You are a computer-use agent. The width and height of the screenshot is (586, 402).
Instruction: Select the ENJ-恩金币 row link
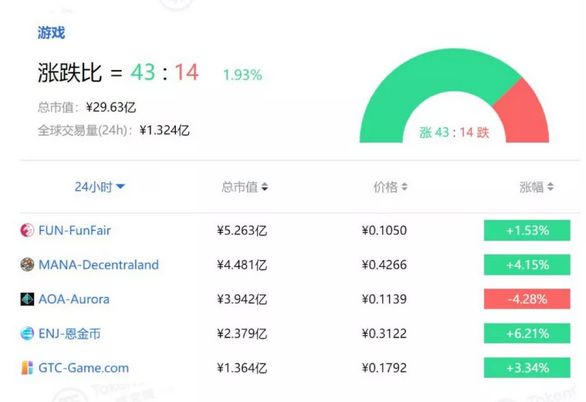point(70,333)
